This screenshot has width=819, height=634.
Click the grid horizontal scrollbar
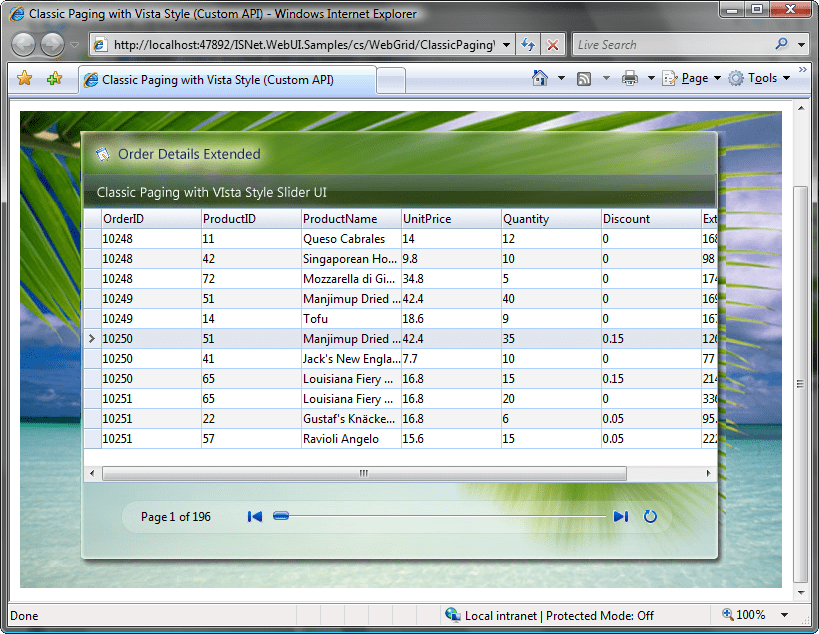pyautogui.click(x=364, y=473)
